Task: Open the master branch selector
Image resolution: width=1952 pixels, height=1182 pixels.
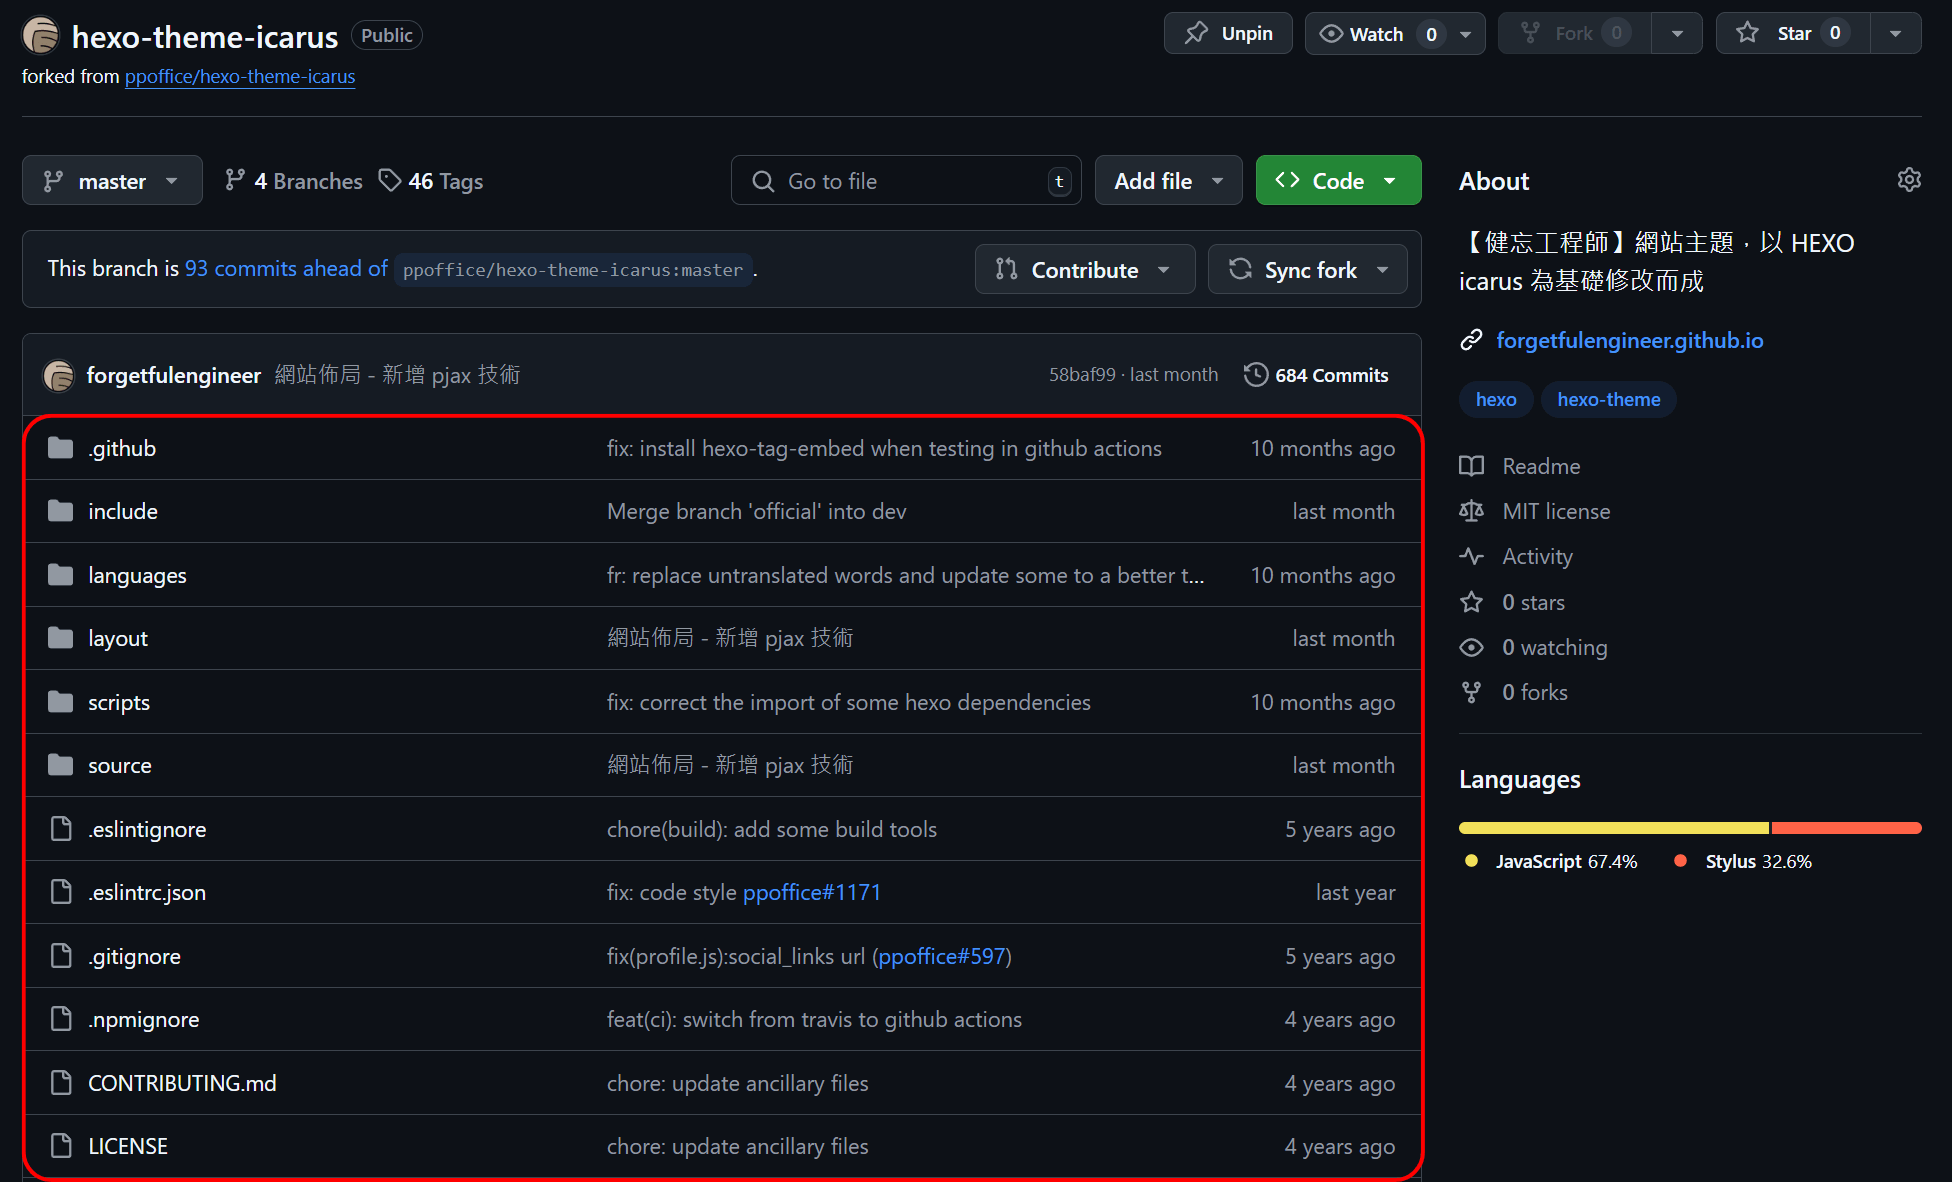Action: pyautogui.click(x=112, y=181)
